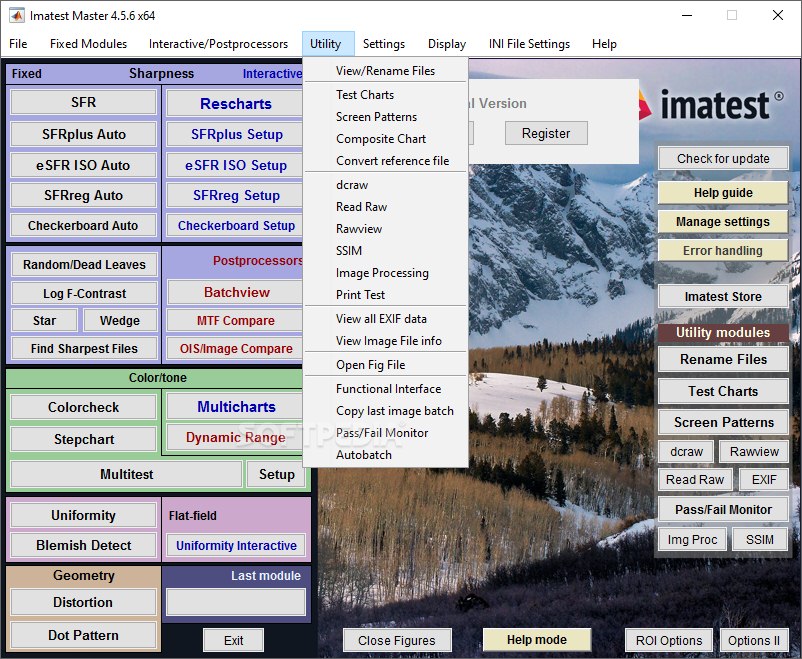
Task: Select Convert reference file
Action: (x=385, y=161)
